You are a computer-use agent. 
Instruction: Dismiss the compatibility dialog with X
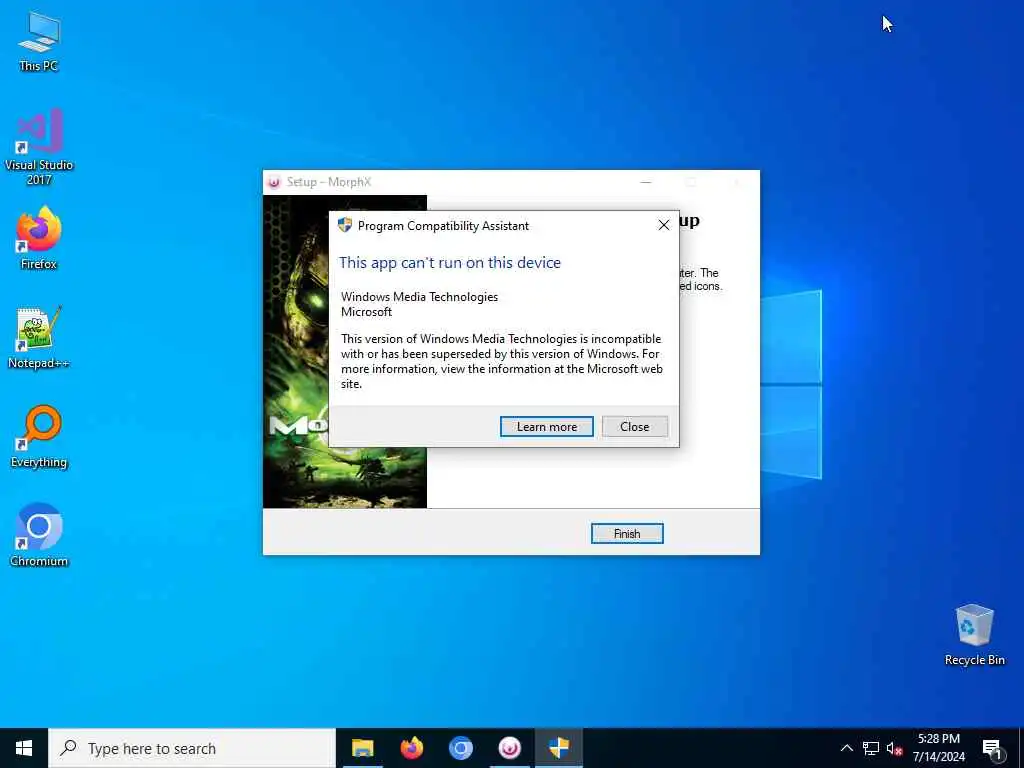pos(664,225)
